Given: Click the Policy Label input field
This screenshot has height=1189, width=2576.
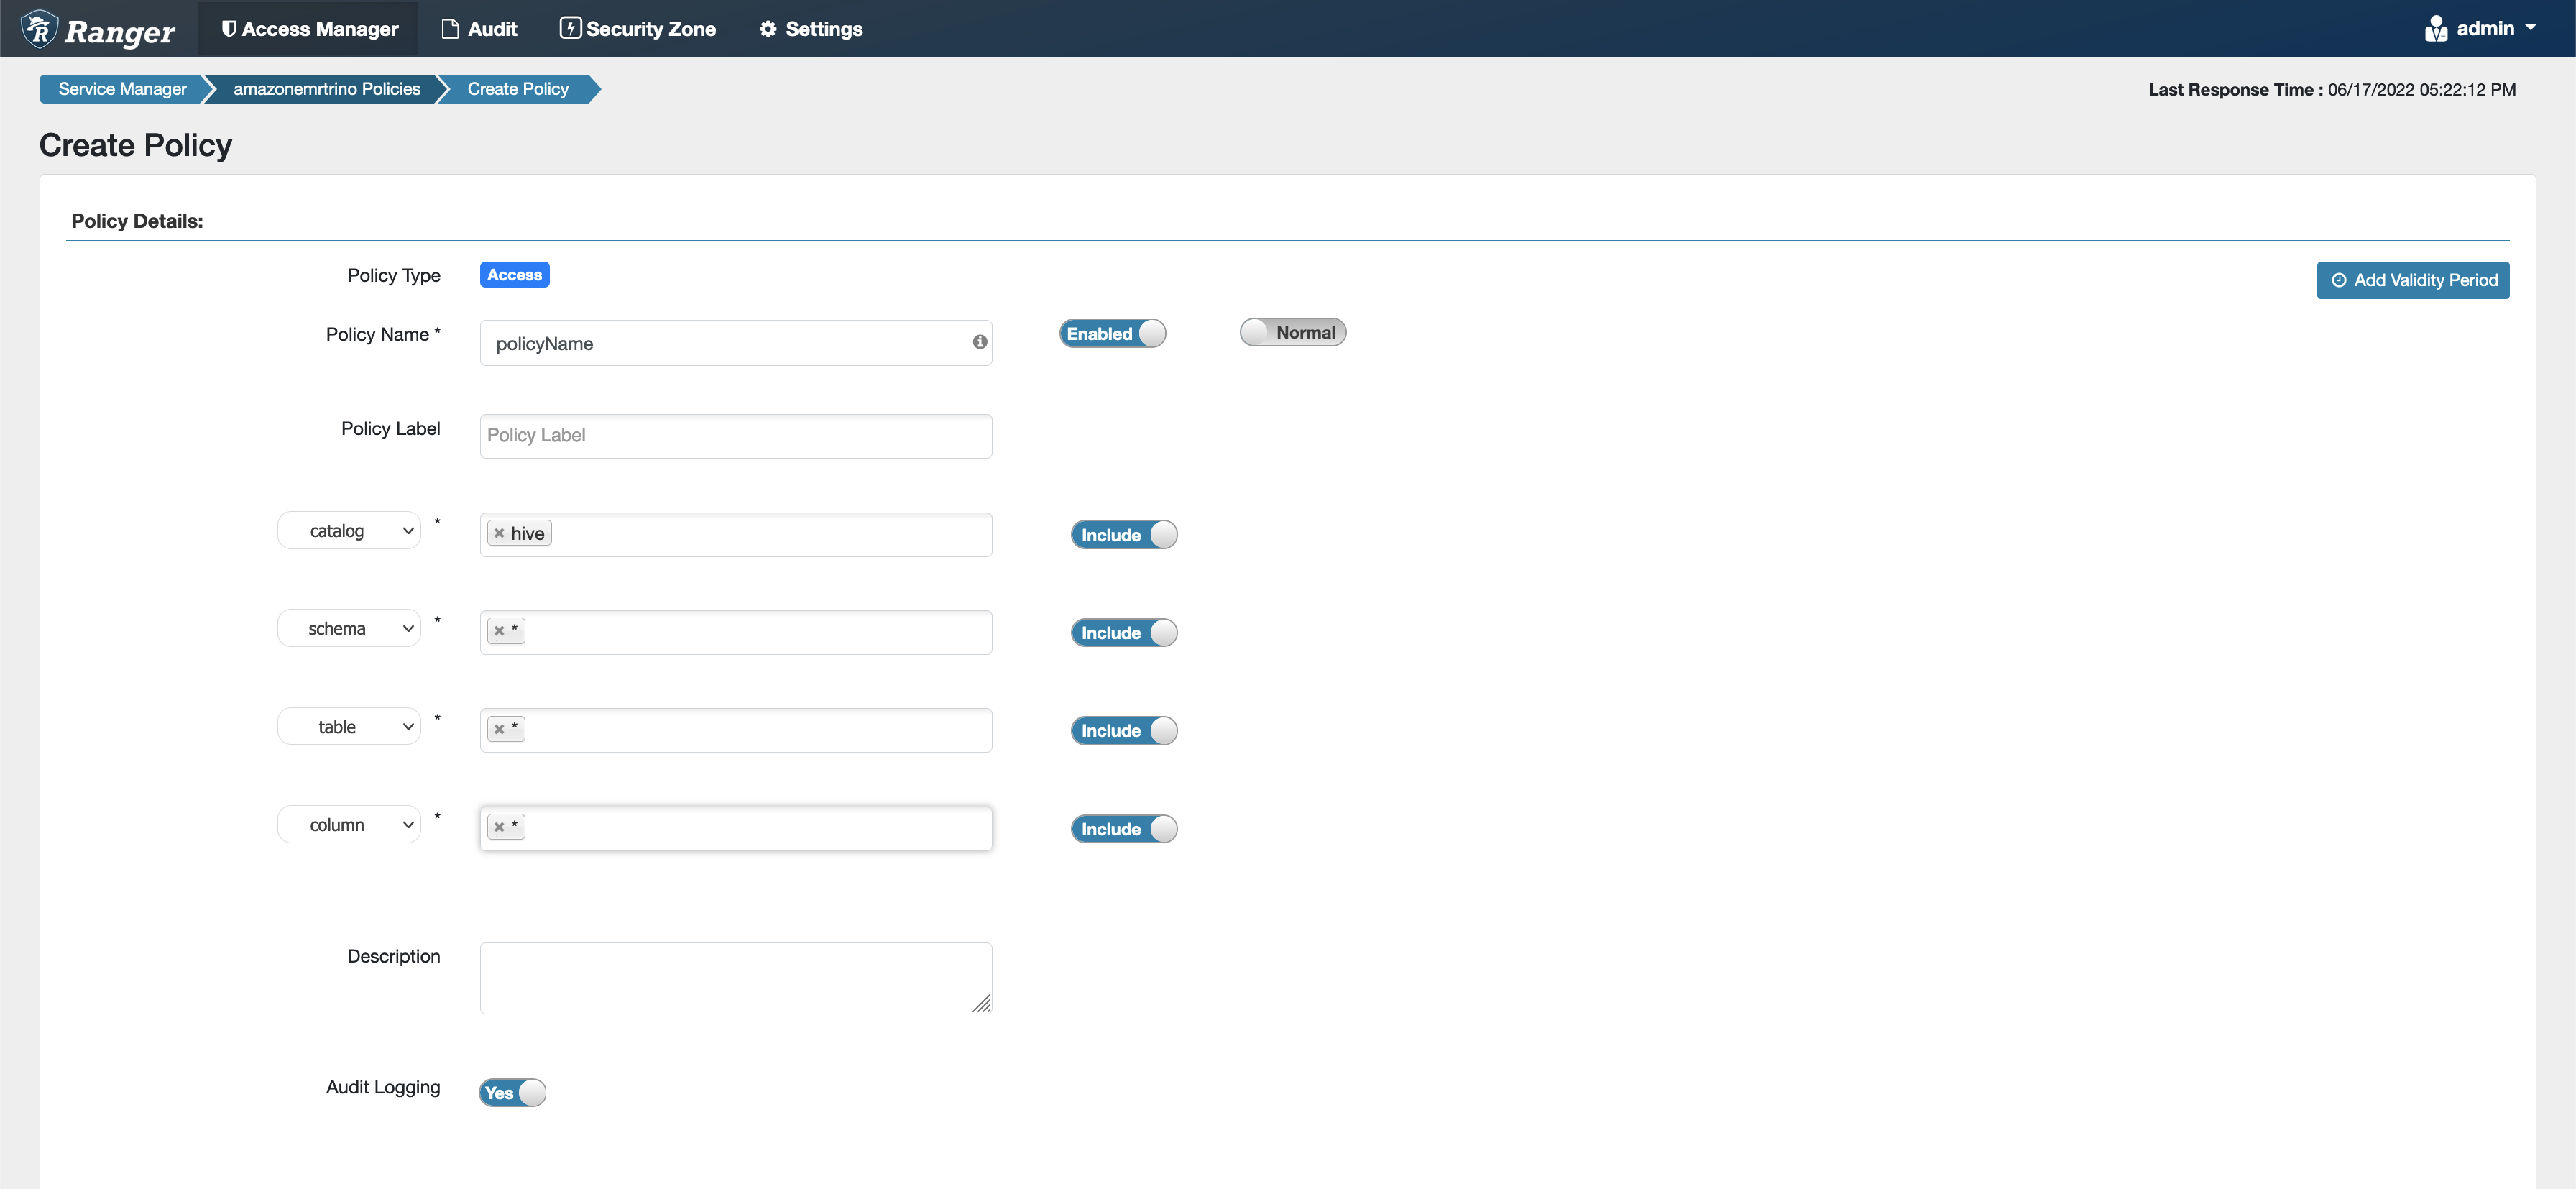Looking at the screenshot, I should (735, 435).
